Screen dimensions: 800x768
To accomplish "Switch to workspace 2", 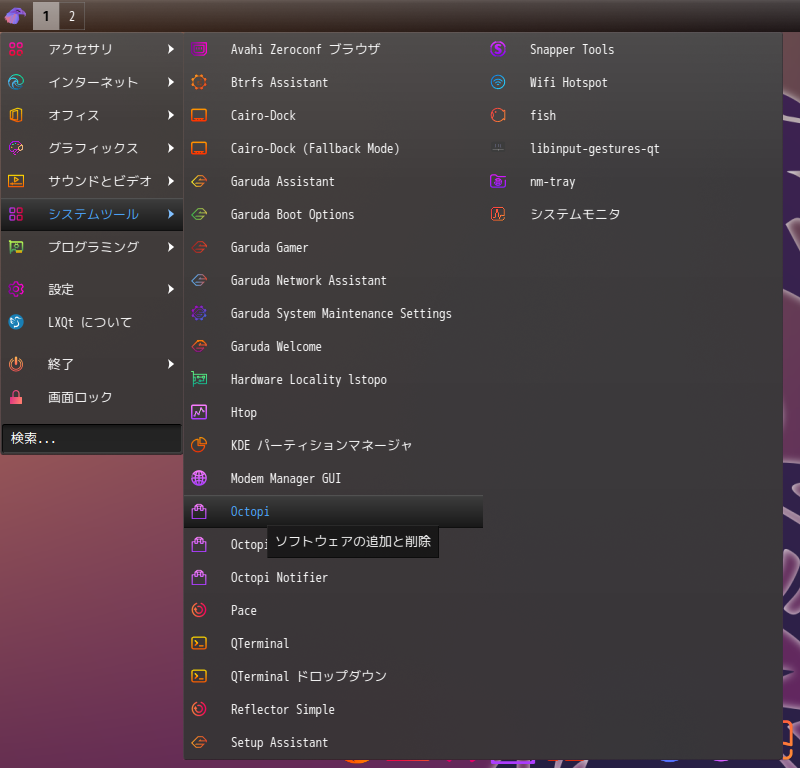I will pos(72,16).
